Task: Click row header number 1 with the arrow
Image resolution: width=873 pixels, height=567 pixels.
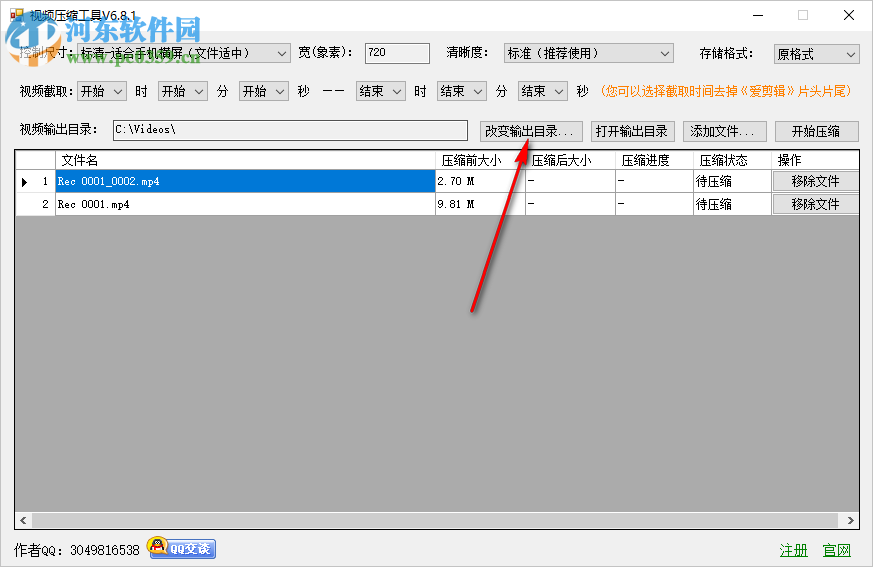Action: [35, 182]
